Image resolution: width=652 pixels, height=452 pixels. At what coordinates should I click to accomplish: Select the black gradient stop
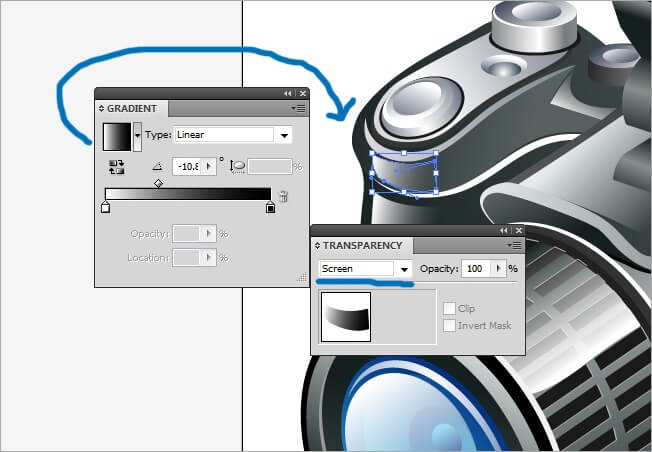pos(270,207)
